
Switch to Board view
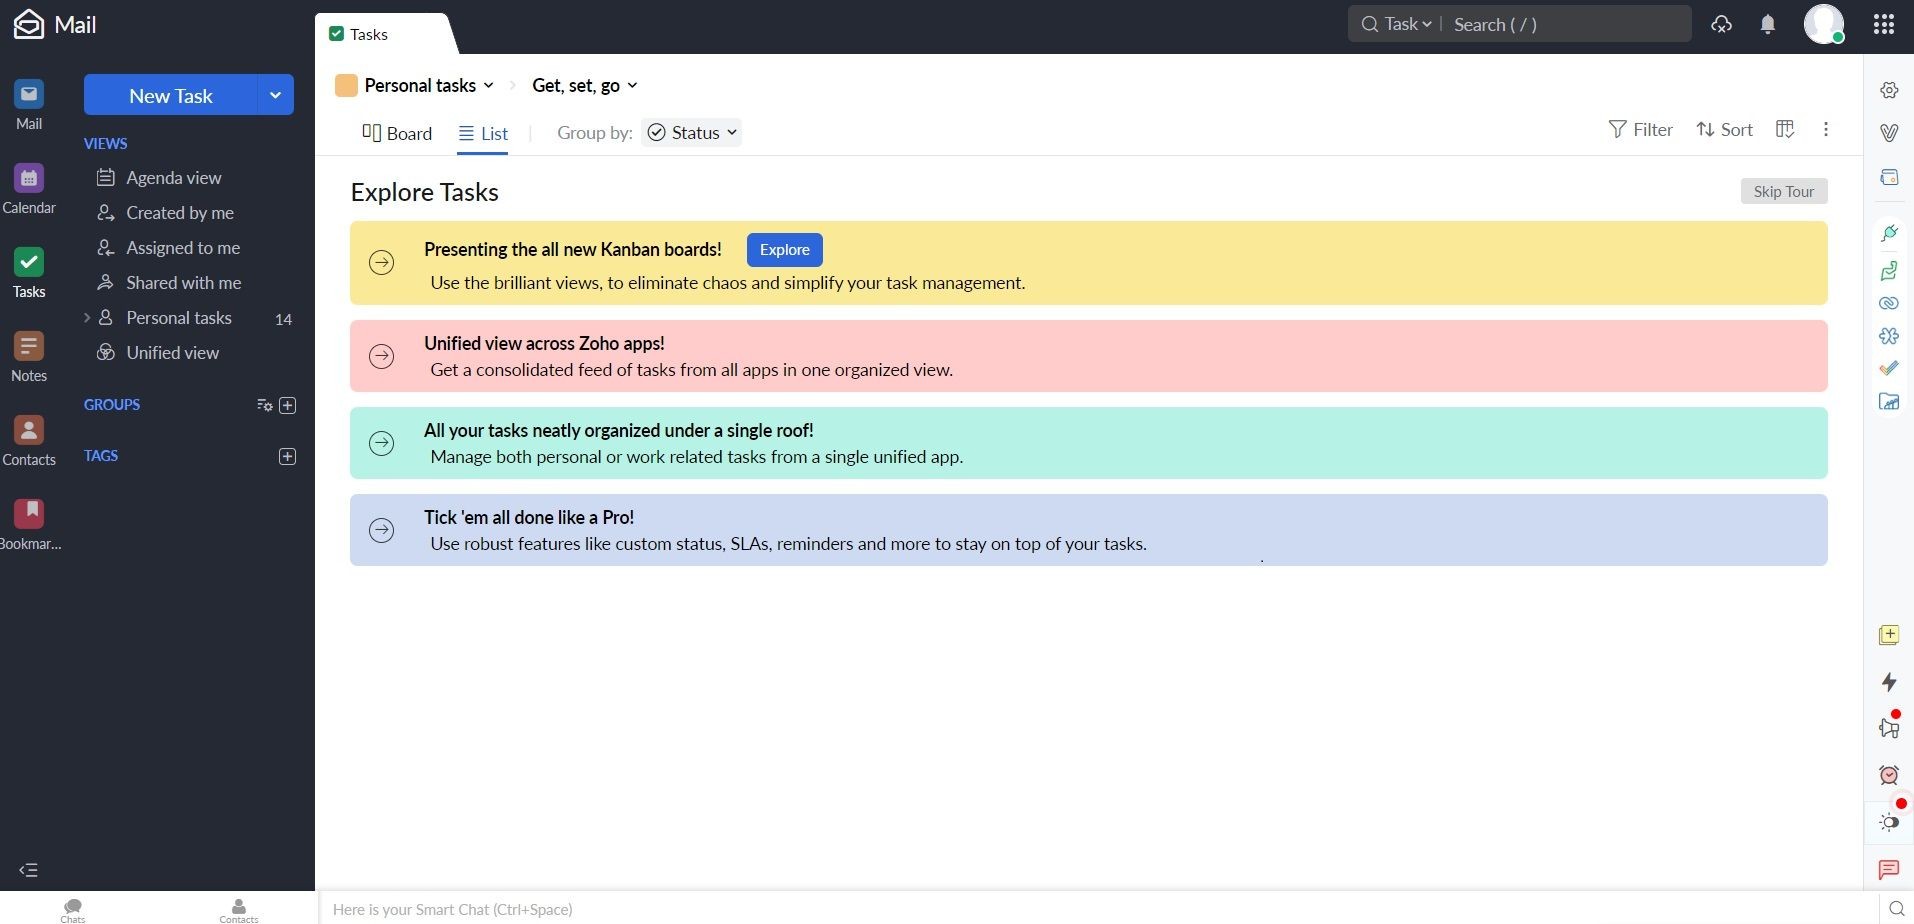click(397, 133)
